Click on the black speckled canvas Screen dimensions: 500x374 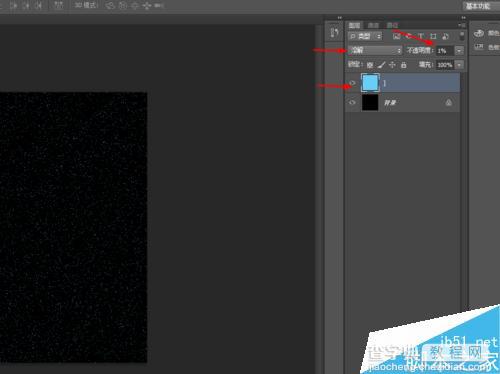[73, 227]
